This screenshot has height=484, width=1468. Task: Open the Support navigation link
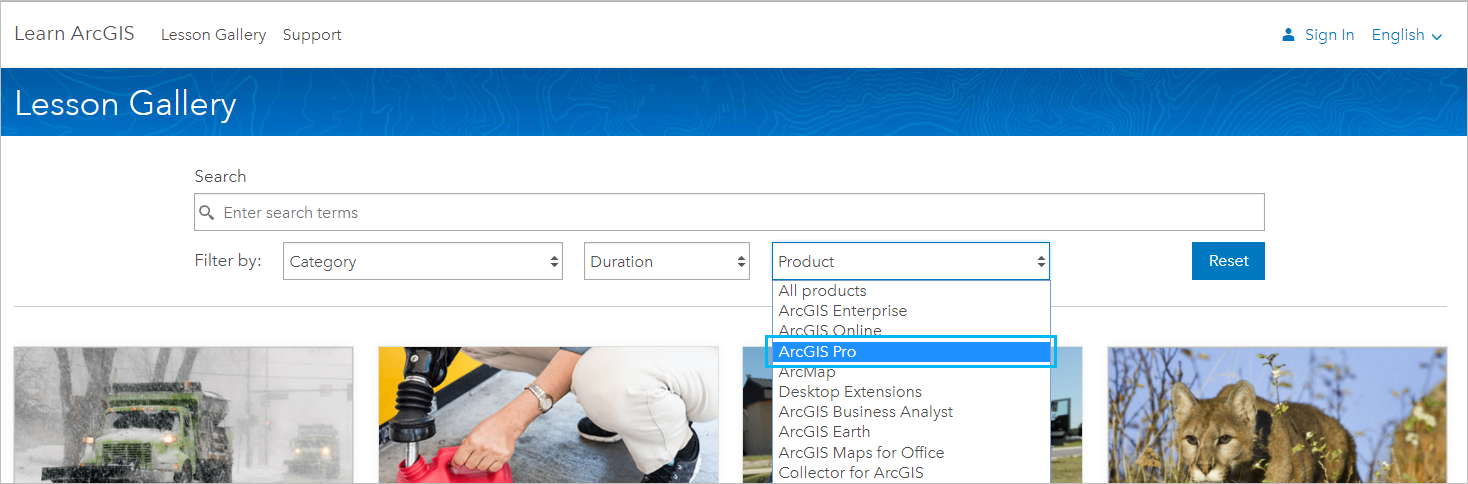(x=312, y=35)
